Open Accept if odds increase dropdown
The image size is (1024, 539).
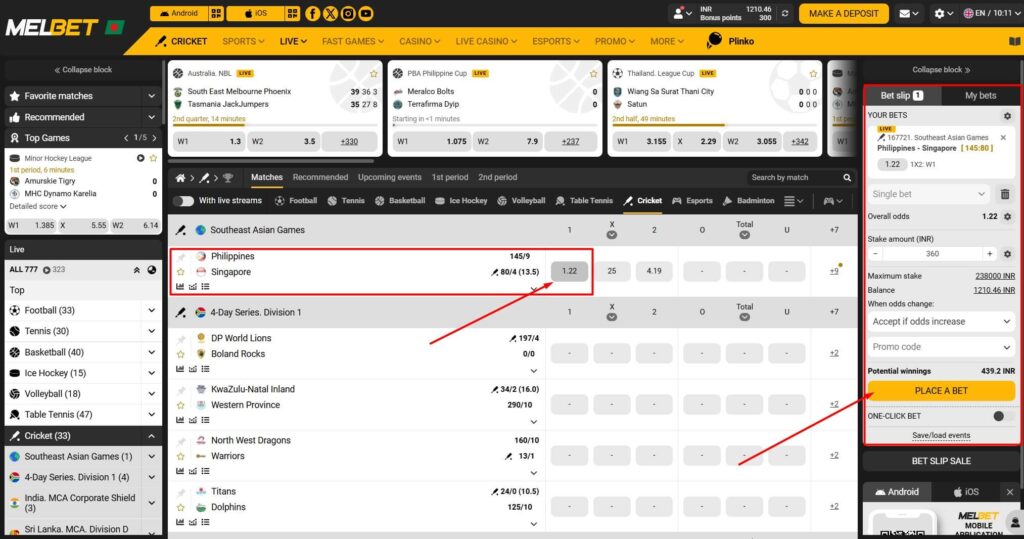tap(940, 321)
